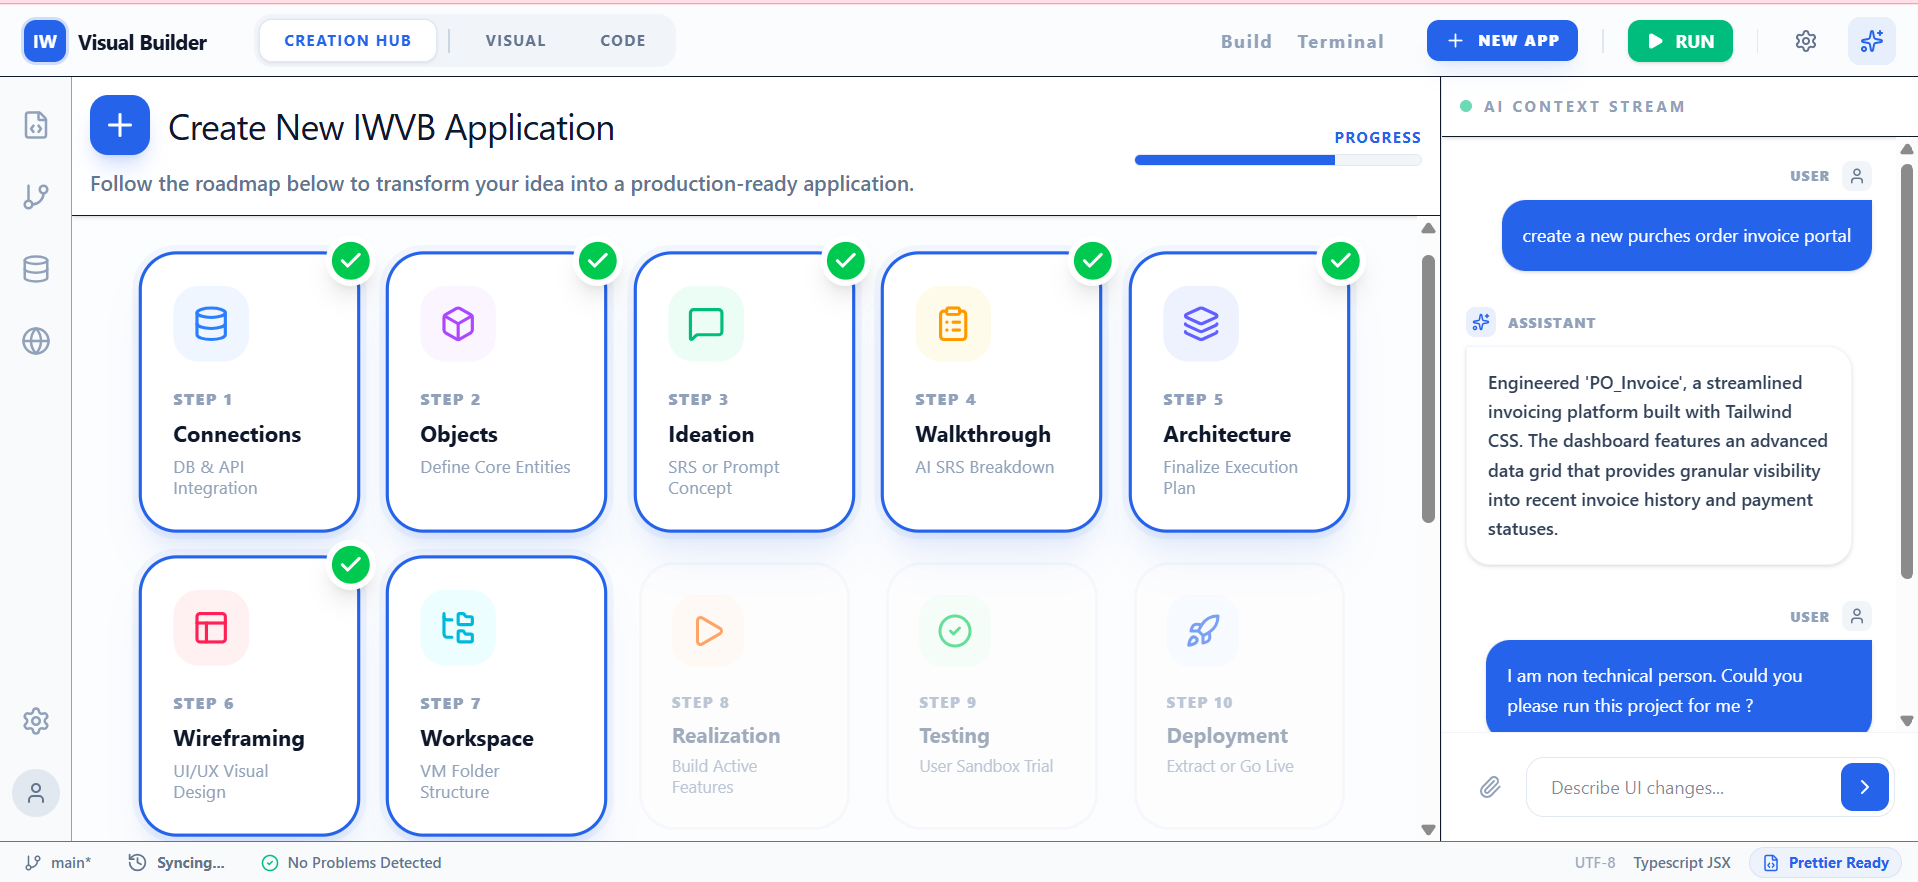
Task: Click the progress bar
Action: coord(1277,160)
